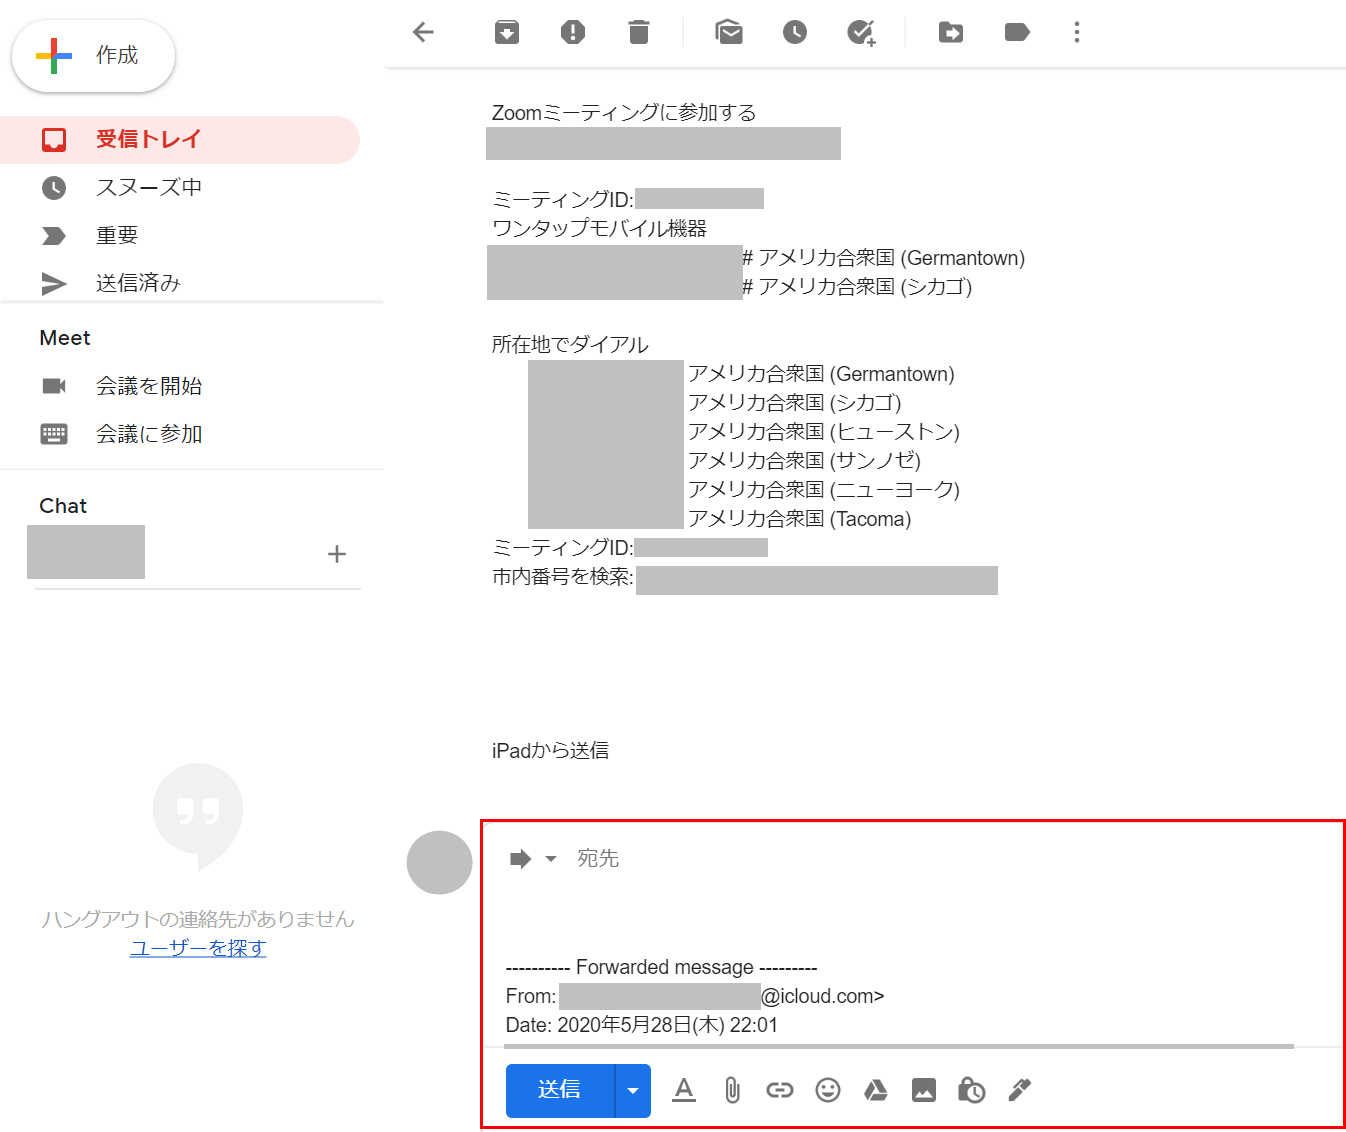The height and width of the screenshot is (1132, 1346).
Task: Open the 受信トレイ inbox folder
Action: coord(180,139)
